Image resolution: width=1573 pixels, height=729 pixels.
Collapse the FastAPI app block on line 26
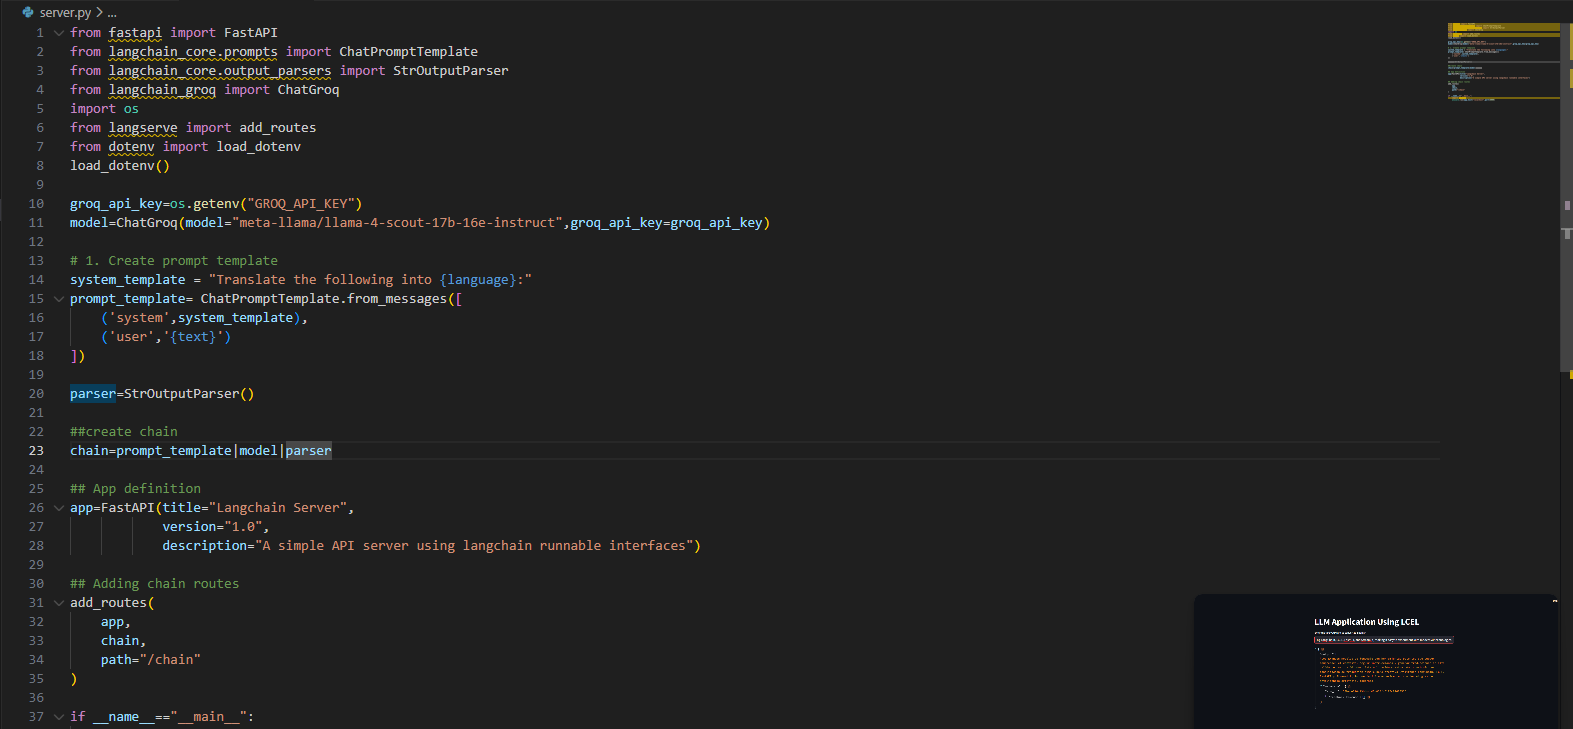click(x=59, y=508)
